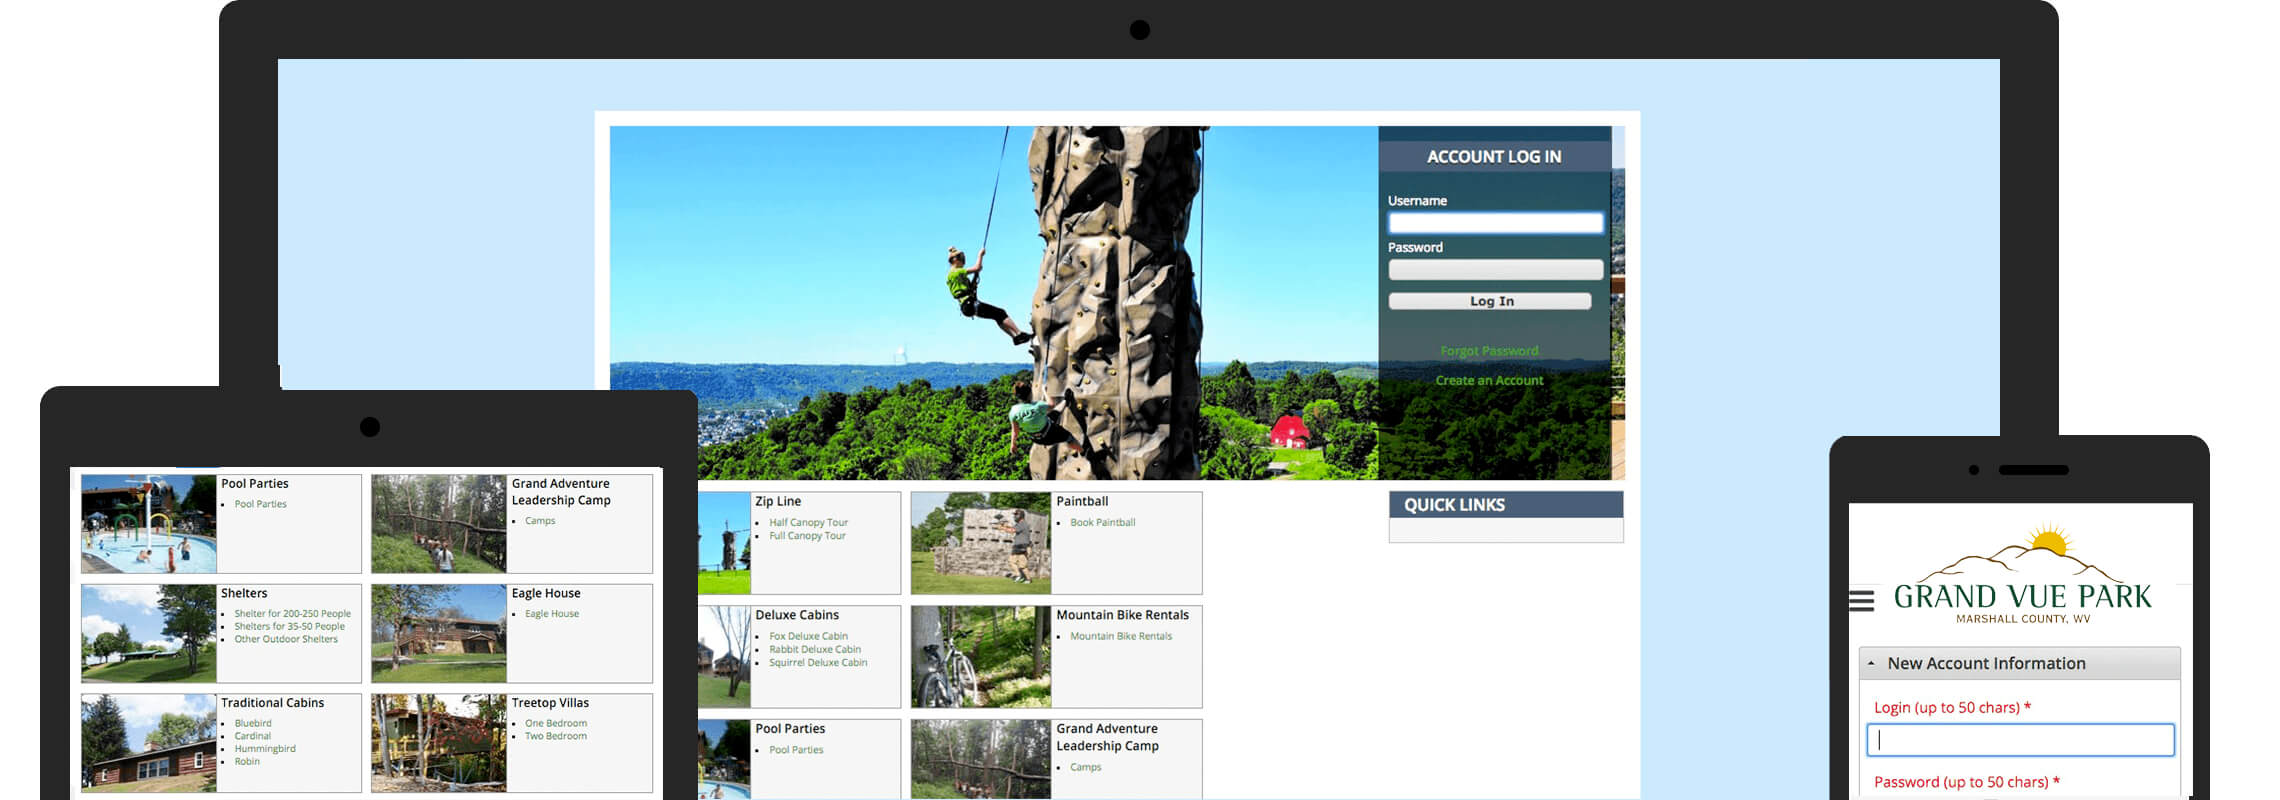Click the Eagle House thumbnail on tablet
The width and height of the screenshot is (2280, 800).
[x=439, y=634]
